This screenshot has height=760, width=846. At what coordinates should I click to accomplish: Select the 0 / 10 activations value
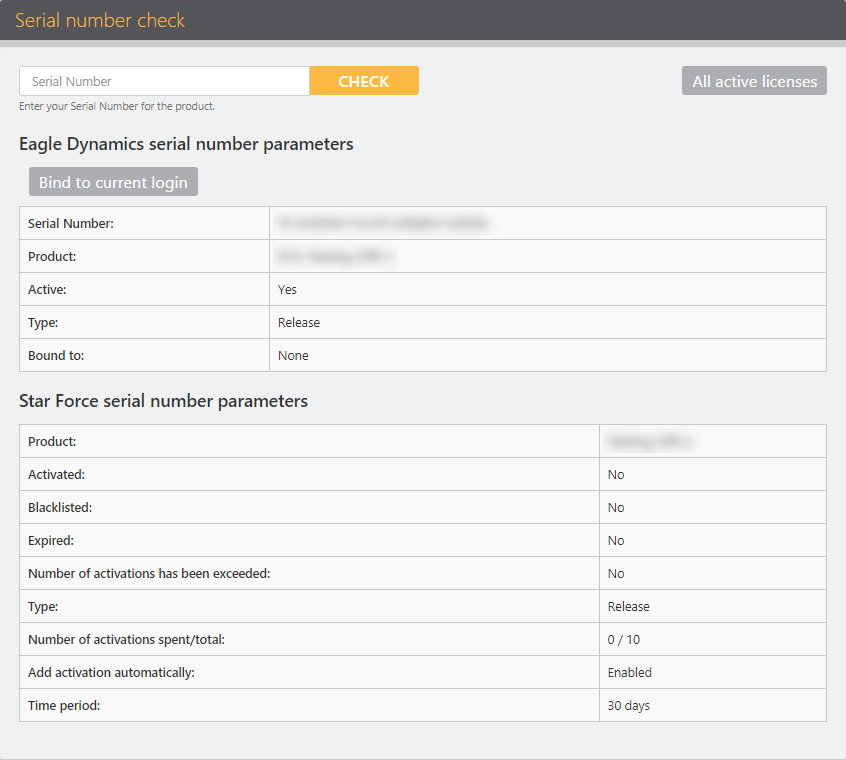tap(624, 640)
